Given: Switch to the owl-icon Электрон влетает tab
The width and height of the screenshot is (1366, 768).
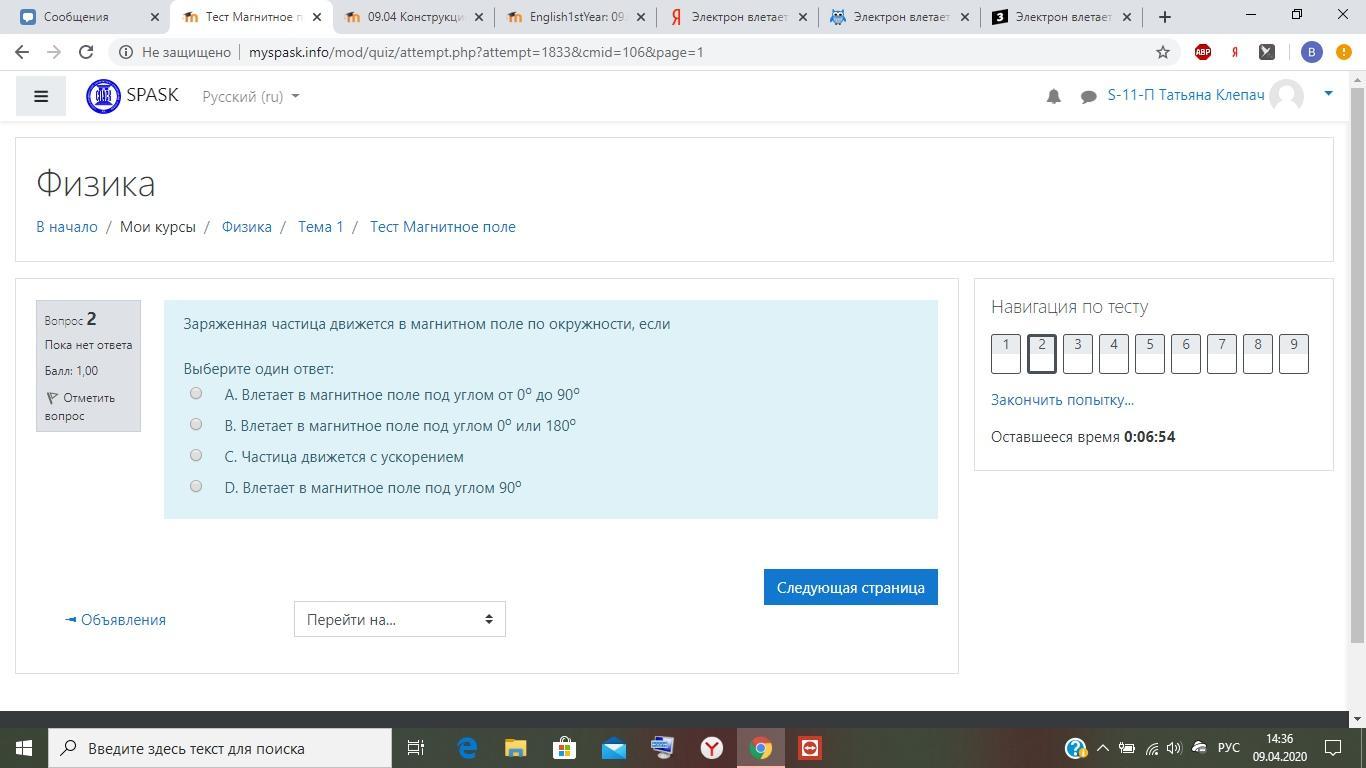Looking at the screenshot, I should point(900,17).
